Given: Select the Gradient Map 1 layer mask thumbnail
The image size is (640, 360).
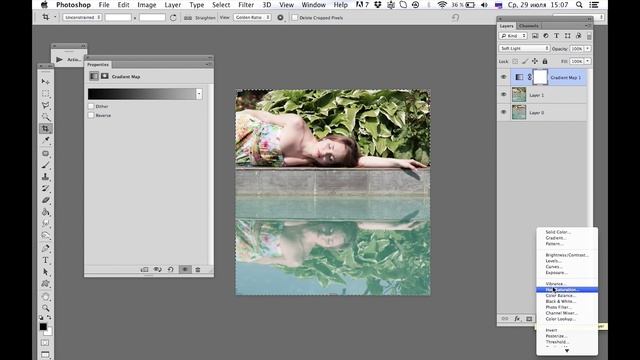Looking at the screenshot, I should [x=540, y=77].
